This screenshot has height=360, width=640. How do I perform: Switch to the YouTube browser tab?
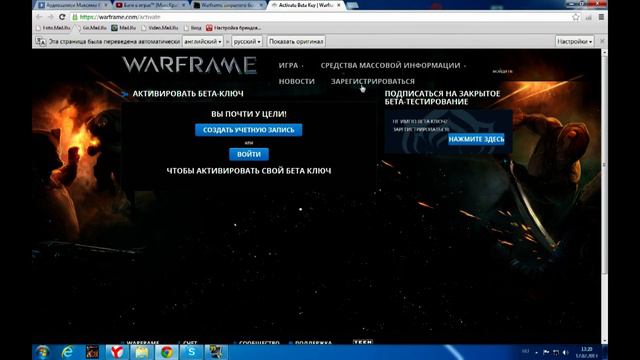(x=151, y=5)
